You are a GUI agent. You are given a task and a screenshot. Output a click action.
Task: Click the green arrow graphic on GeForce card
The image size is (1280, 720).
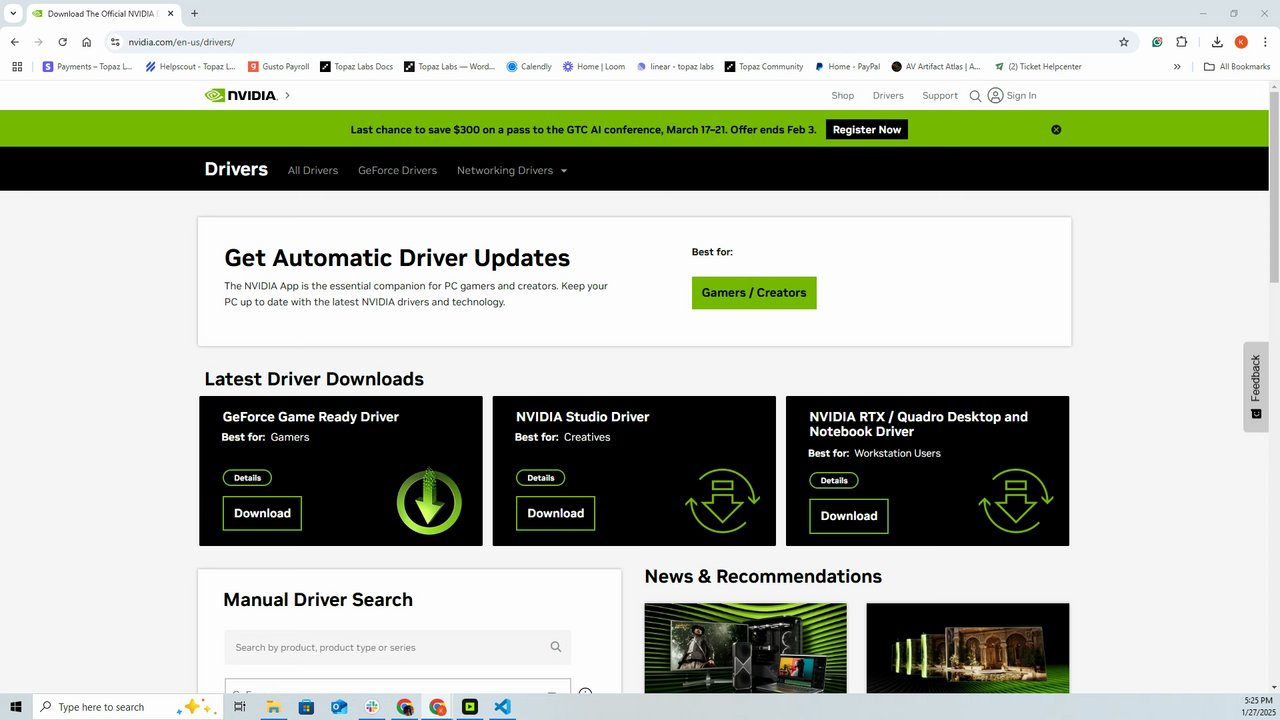click(429, 501)
